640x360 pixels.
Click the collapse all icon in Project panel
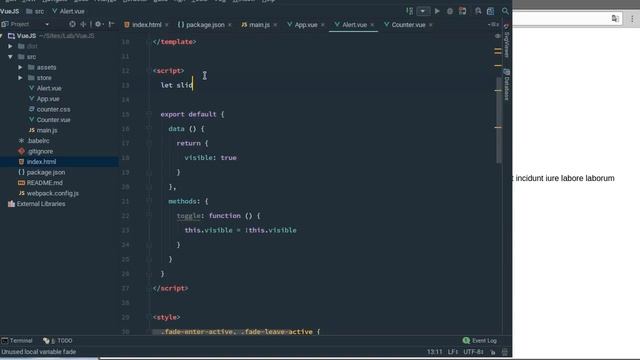point(84,24)
